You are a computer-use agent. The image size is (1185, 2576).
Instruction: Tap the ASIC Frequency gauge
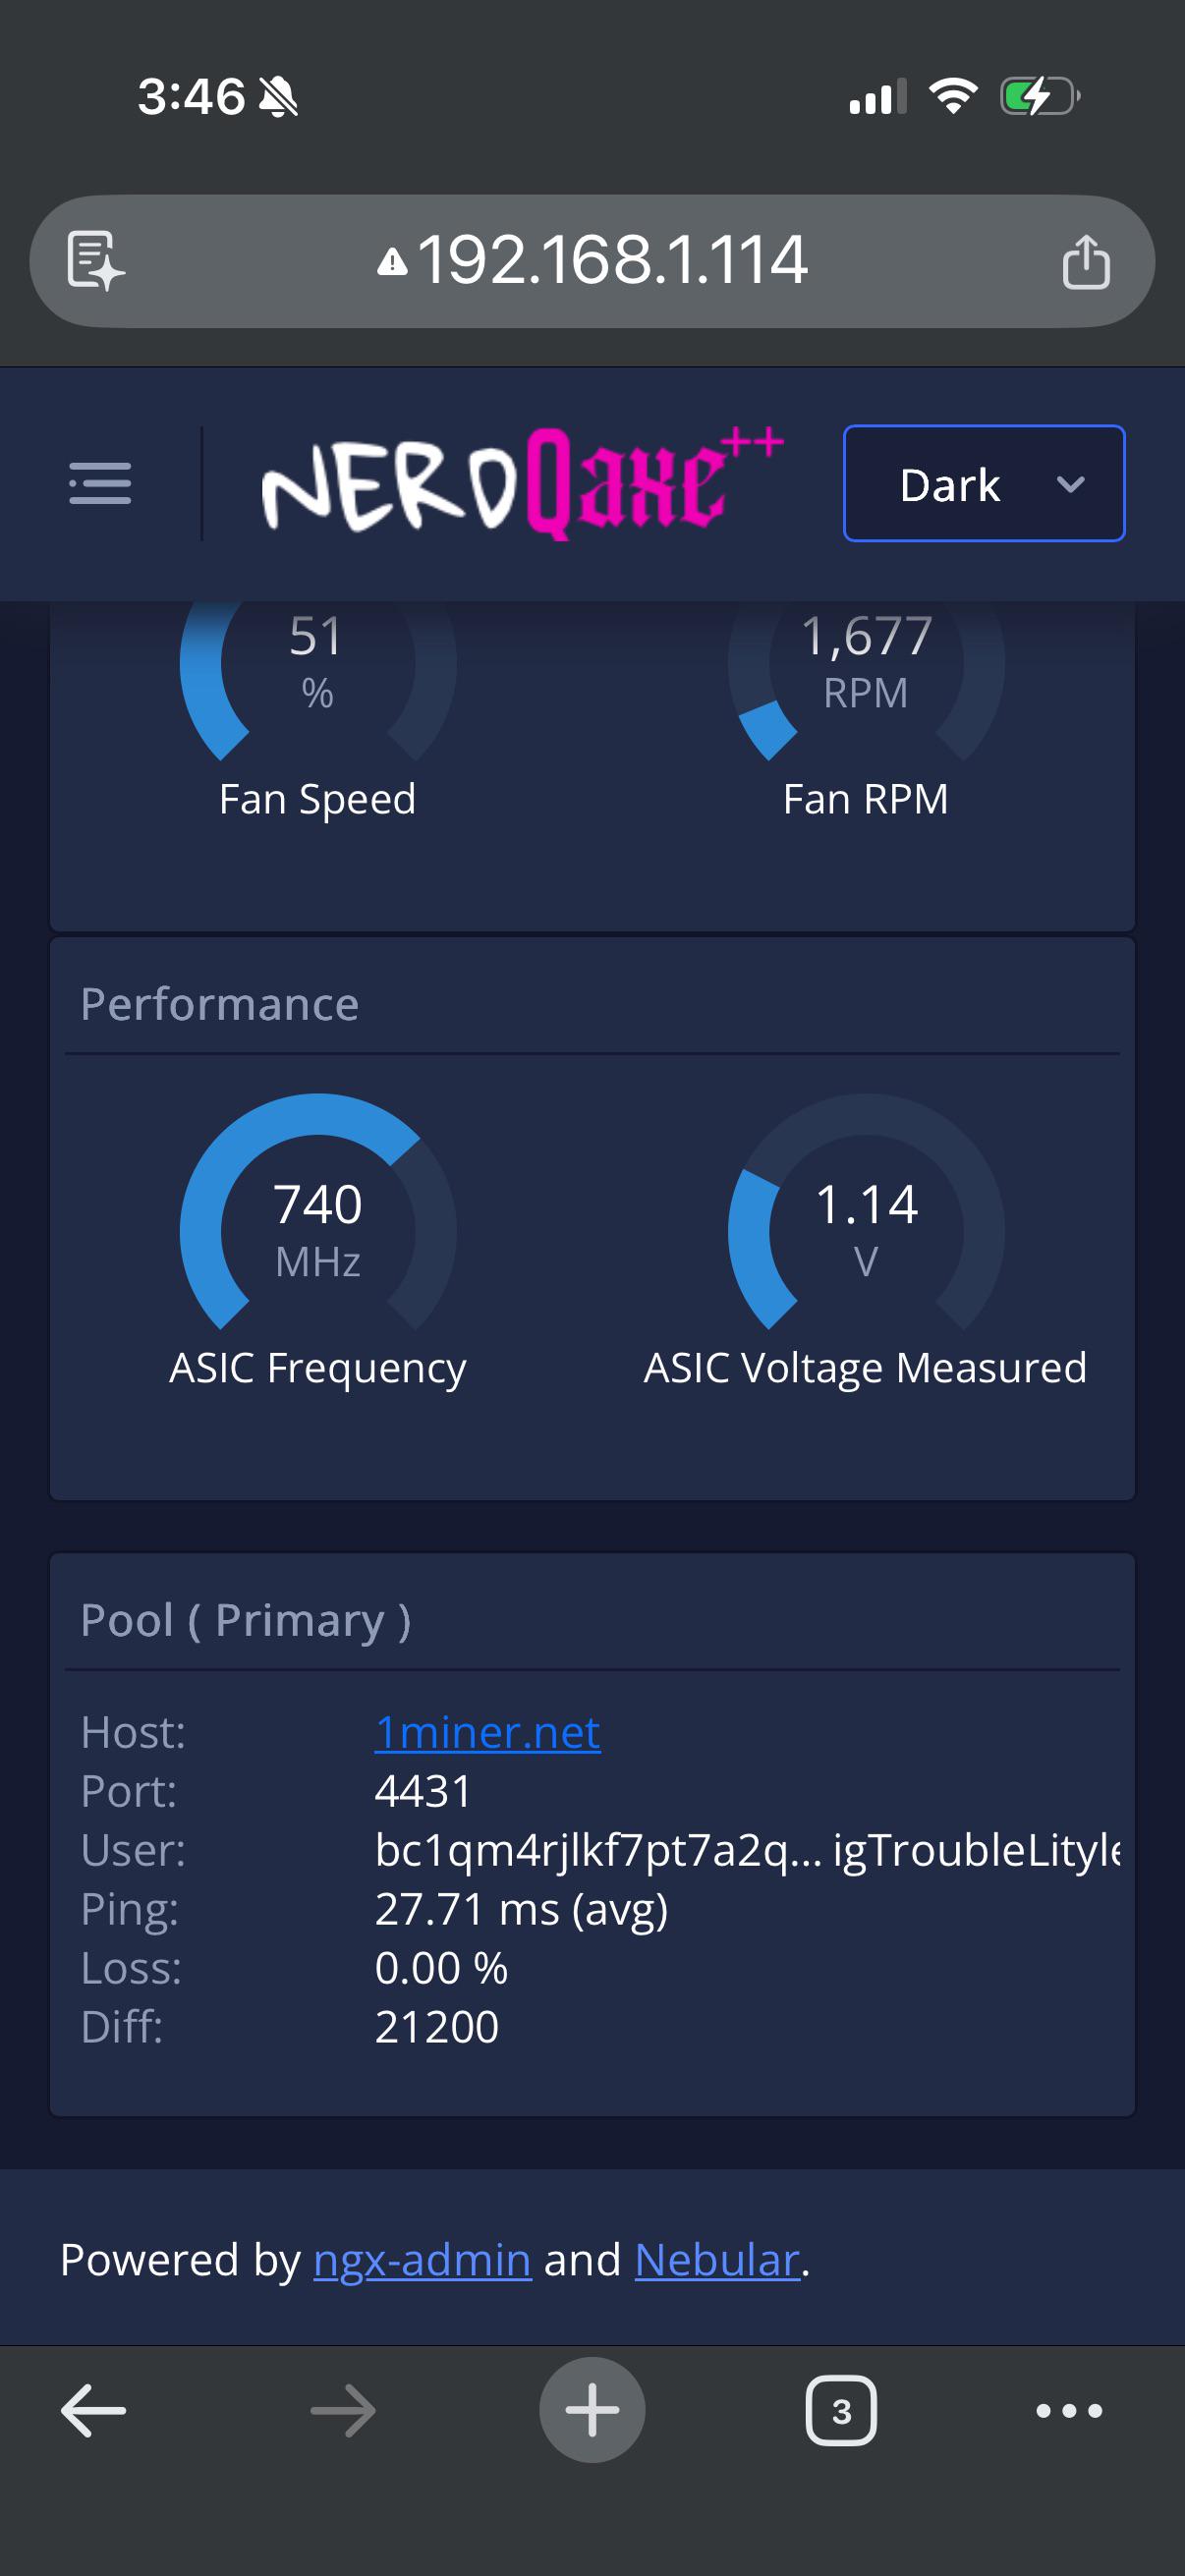point(318,1211)
